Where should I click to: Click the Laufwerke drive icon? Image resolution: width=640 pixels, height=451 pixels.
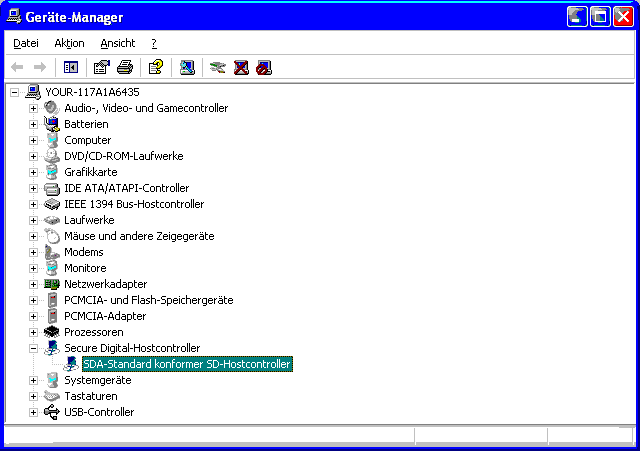[x=52, y=220]
